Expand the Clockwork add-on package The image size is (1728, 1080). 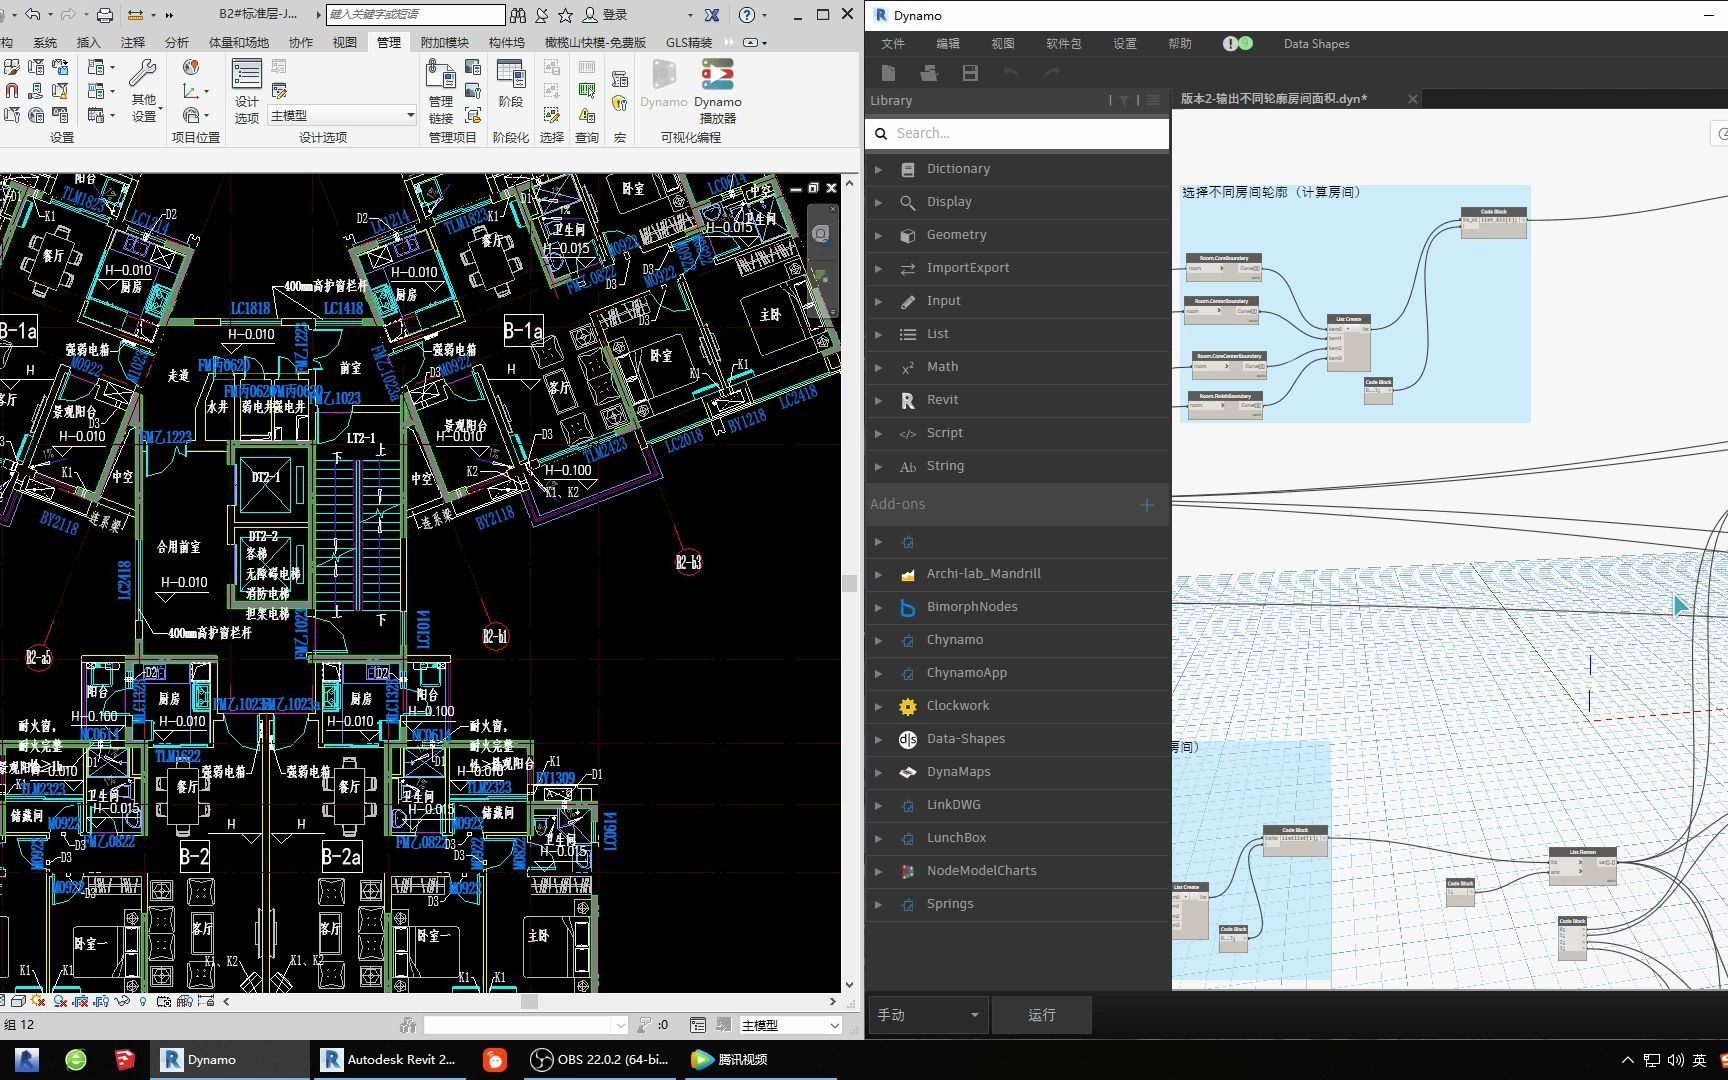click(x=957, y=706)
